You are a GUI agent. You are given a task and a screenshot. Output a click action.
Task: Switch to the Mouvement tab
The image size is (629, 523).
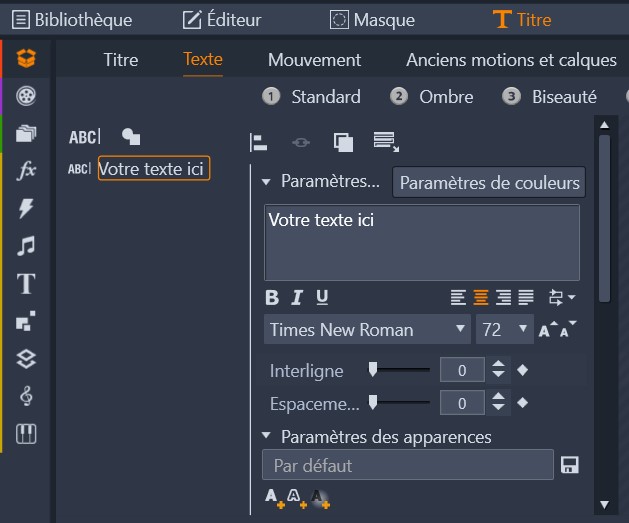(x=314, y=60)
